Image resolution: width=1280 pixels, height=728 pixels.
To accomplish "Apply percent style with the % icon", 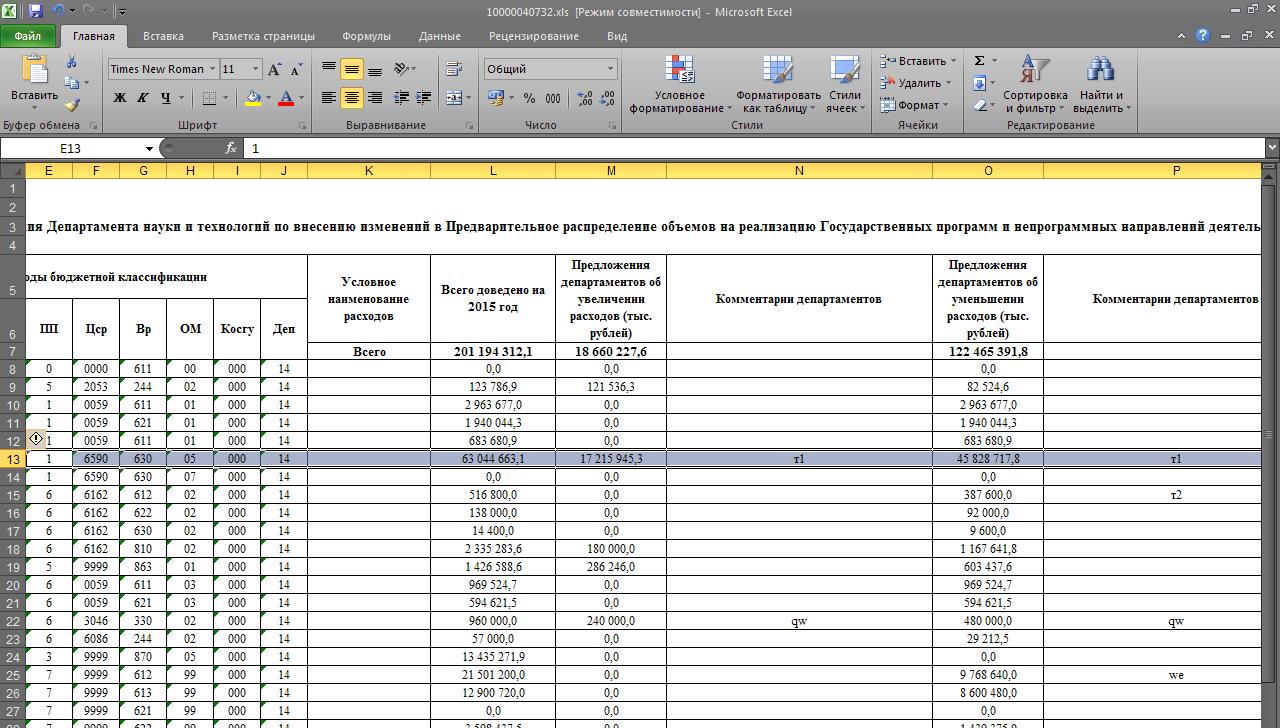I will 528,97.
